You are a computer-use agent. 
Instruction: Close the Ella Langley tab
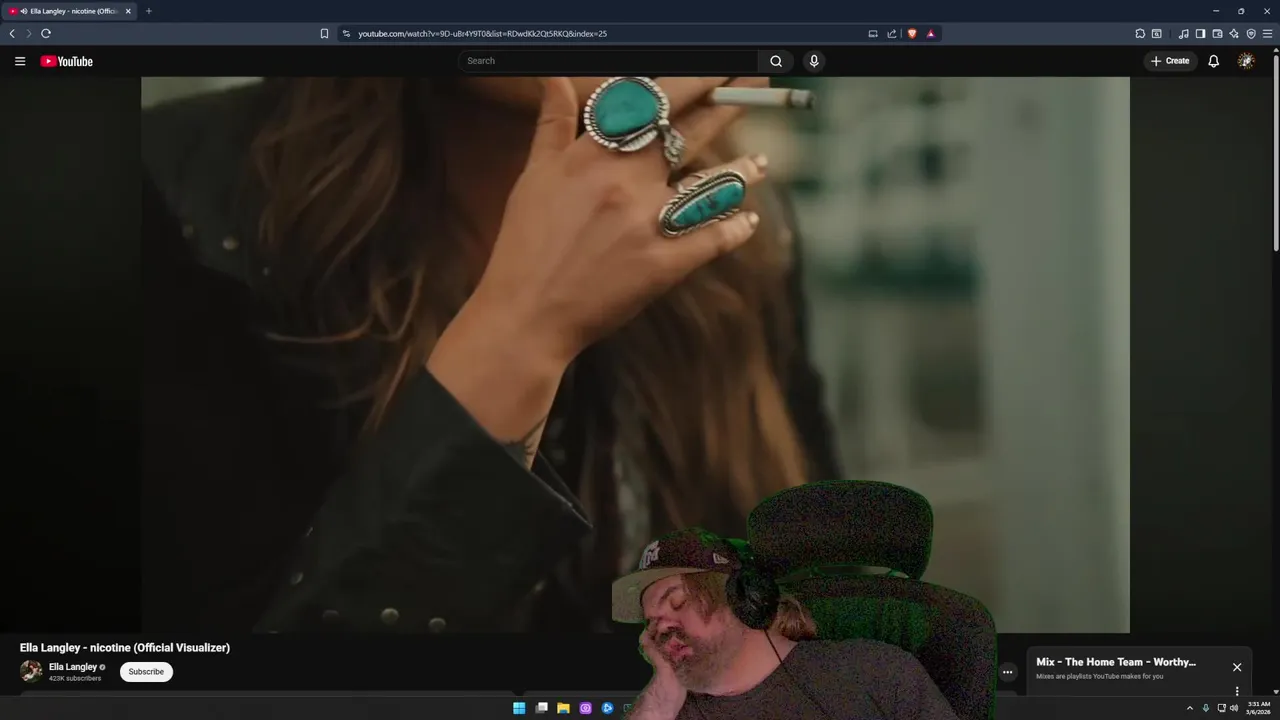(128, 11)
